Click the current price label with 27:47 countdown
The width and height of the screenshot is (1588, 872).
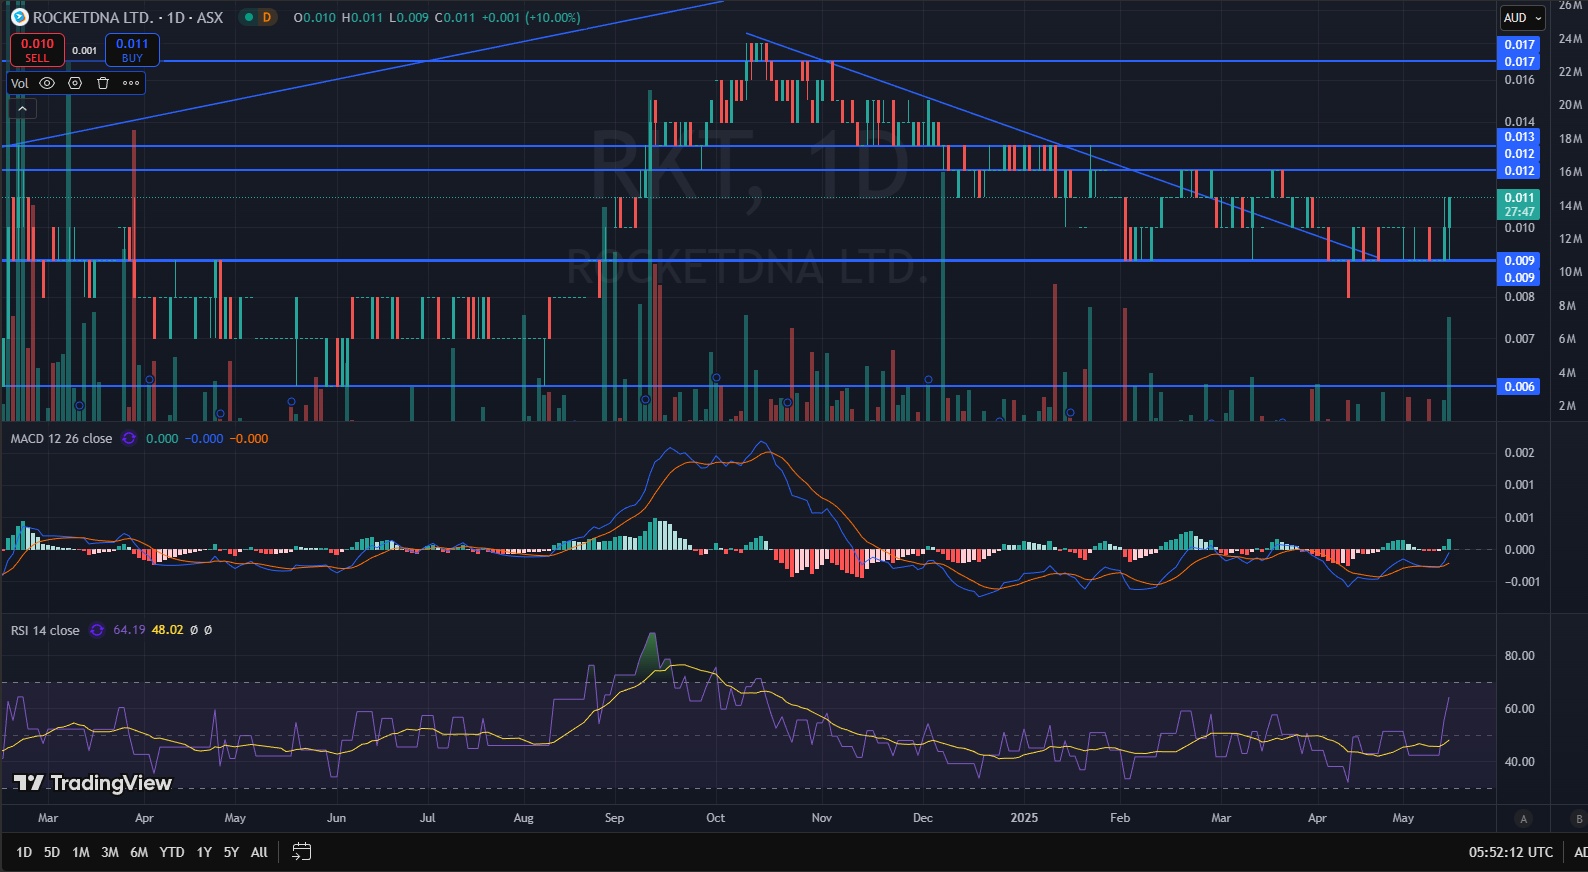(x=1519, y=205)
